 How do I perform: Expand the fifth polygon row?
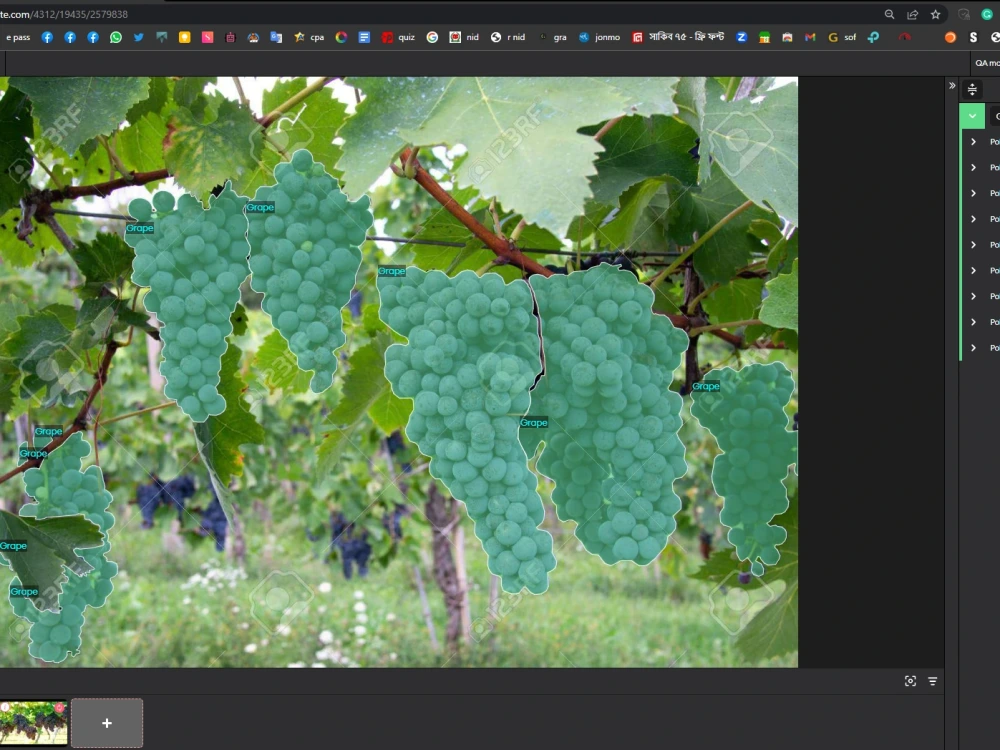pyautogui.click(x=973, y=244)
